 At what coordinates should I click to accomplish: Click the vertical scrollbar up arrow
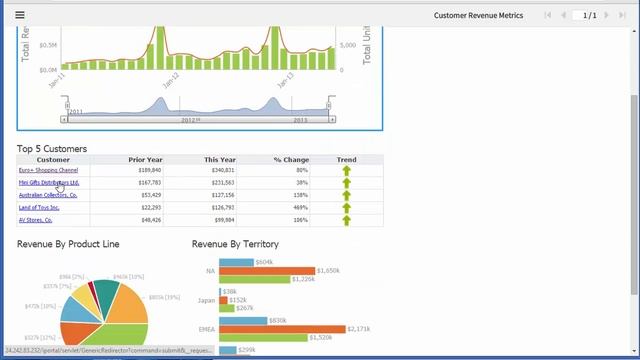tap(633, 31)
